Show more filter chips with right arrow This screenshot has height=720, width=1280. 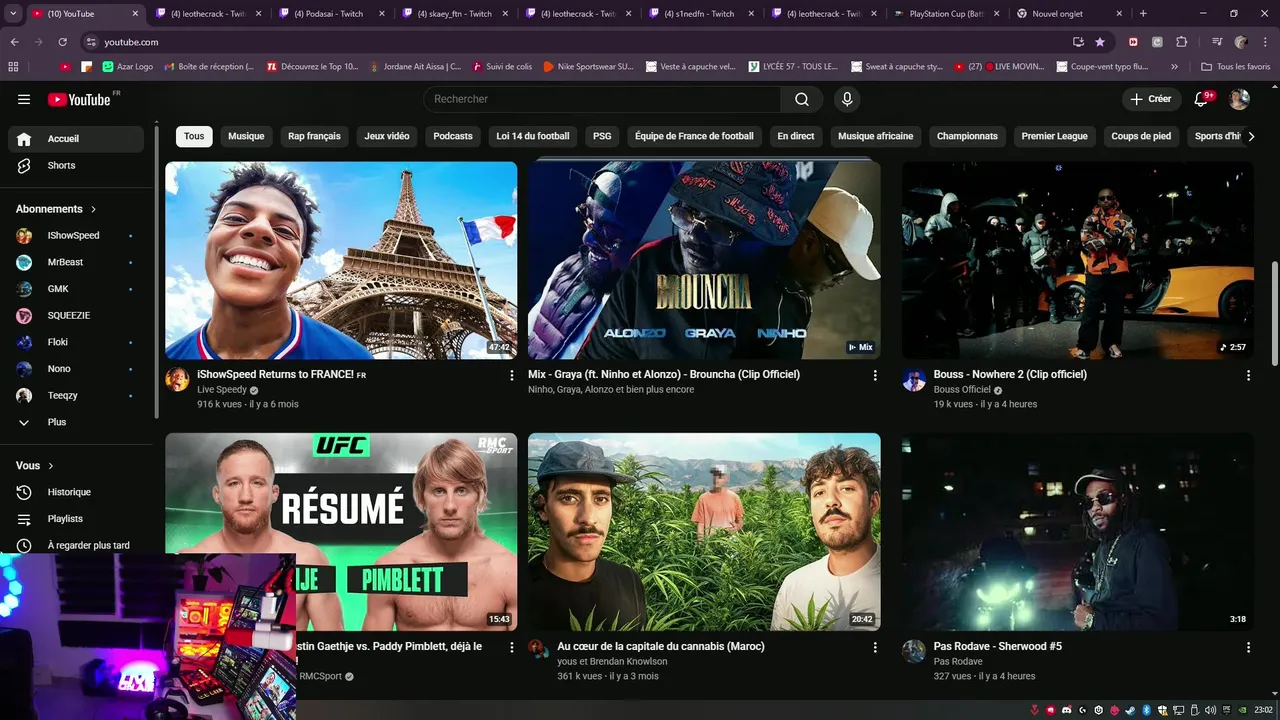[x=1251, y=136]
